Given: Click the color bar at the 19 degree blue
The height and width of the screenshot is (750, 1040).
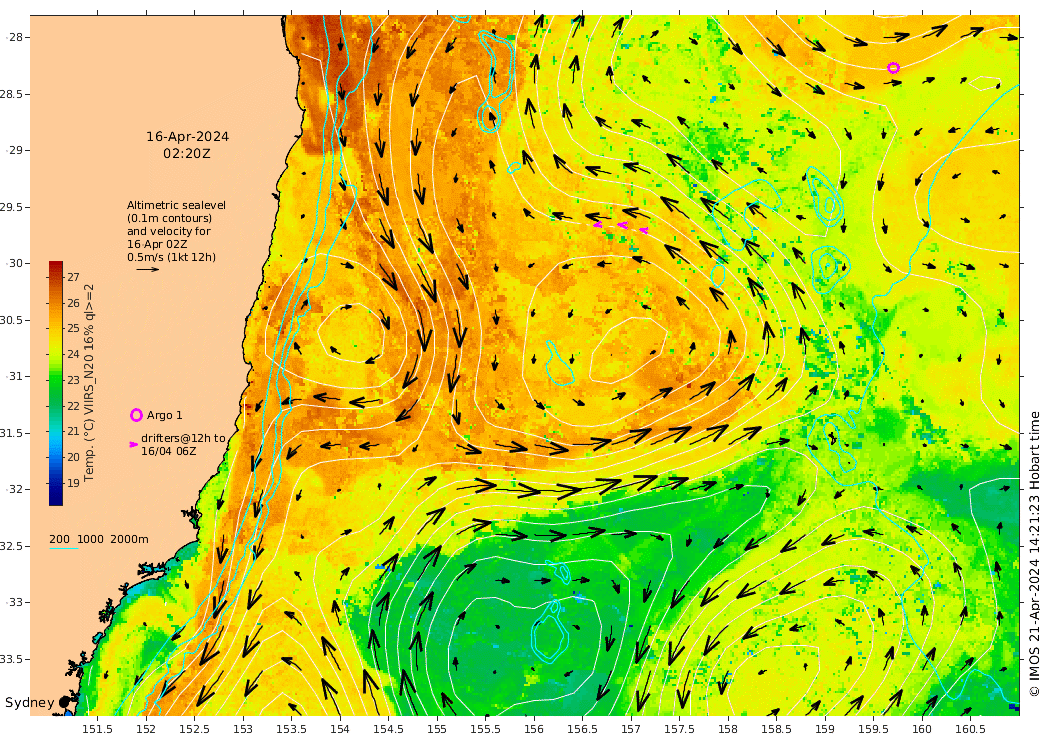Looking at the screenshot, I should coord(56,483).
